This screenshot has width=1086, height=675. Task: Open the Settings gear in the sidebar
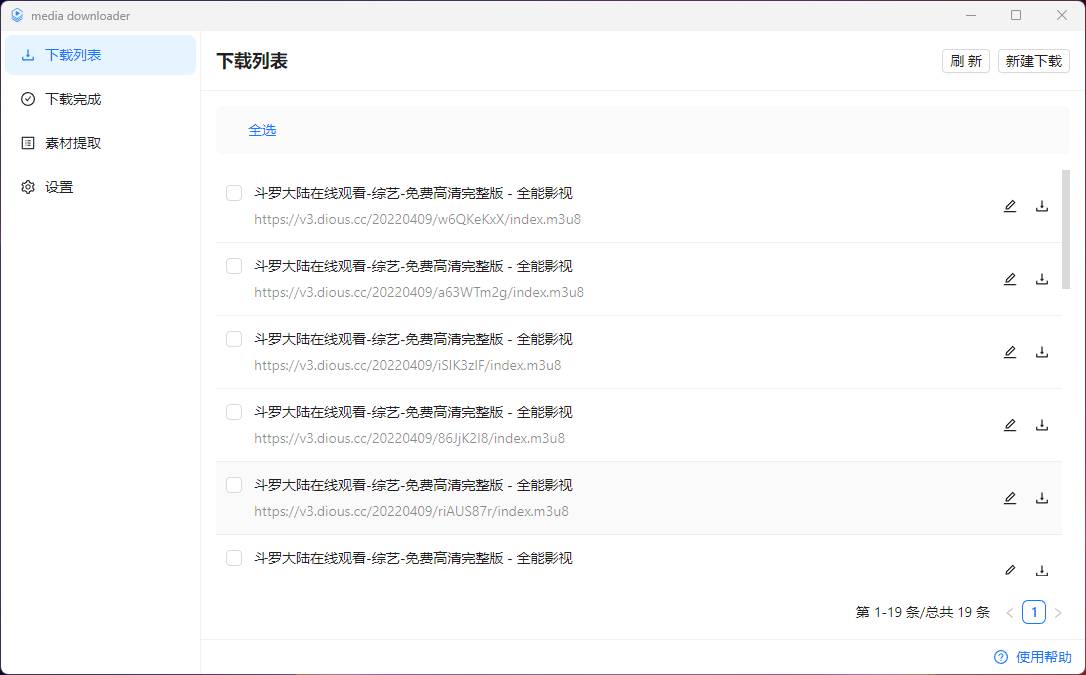click(x=27, y=187)
